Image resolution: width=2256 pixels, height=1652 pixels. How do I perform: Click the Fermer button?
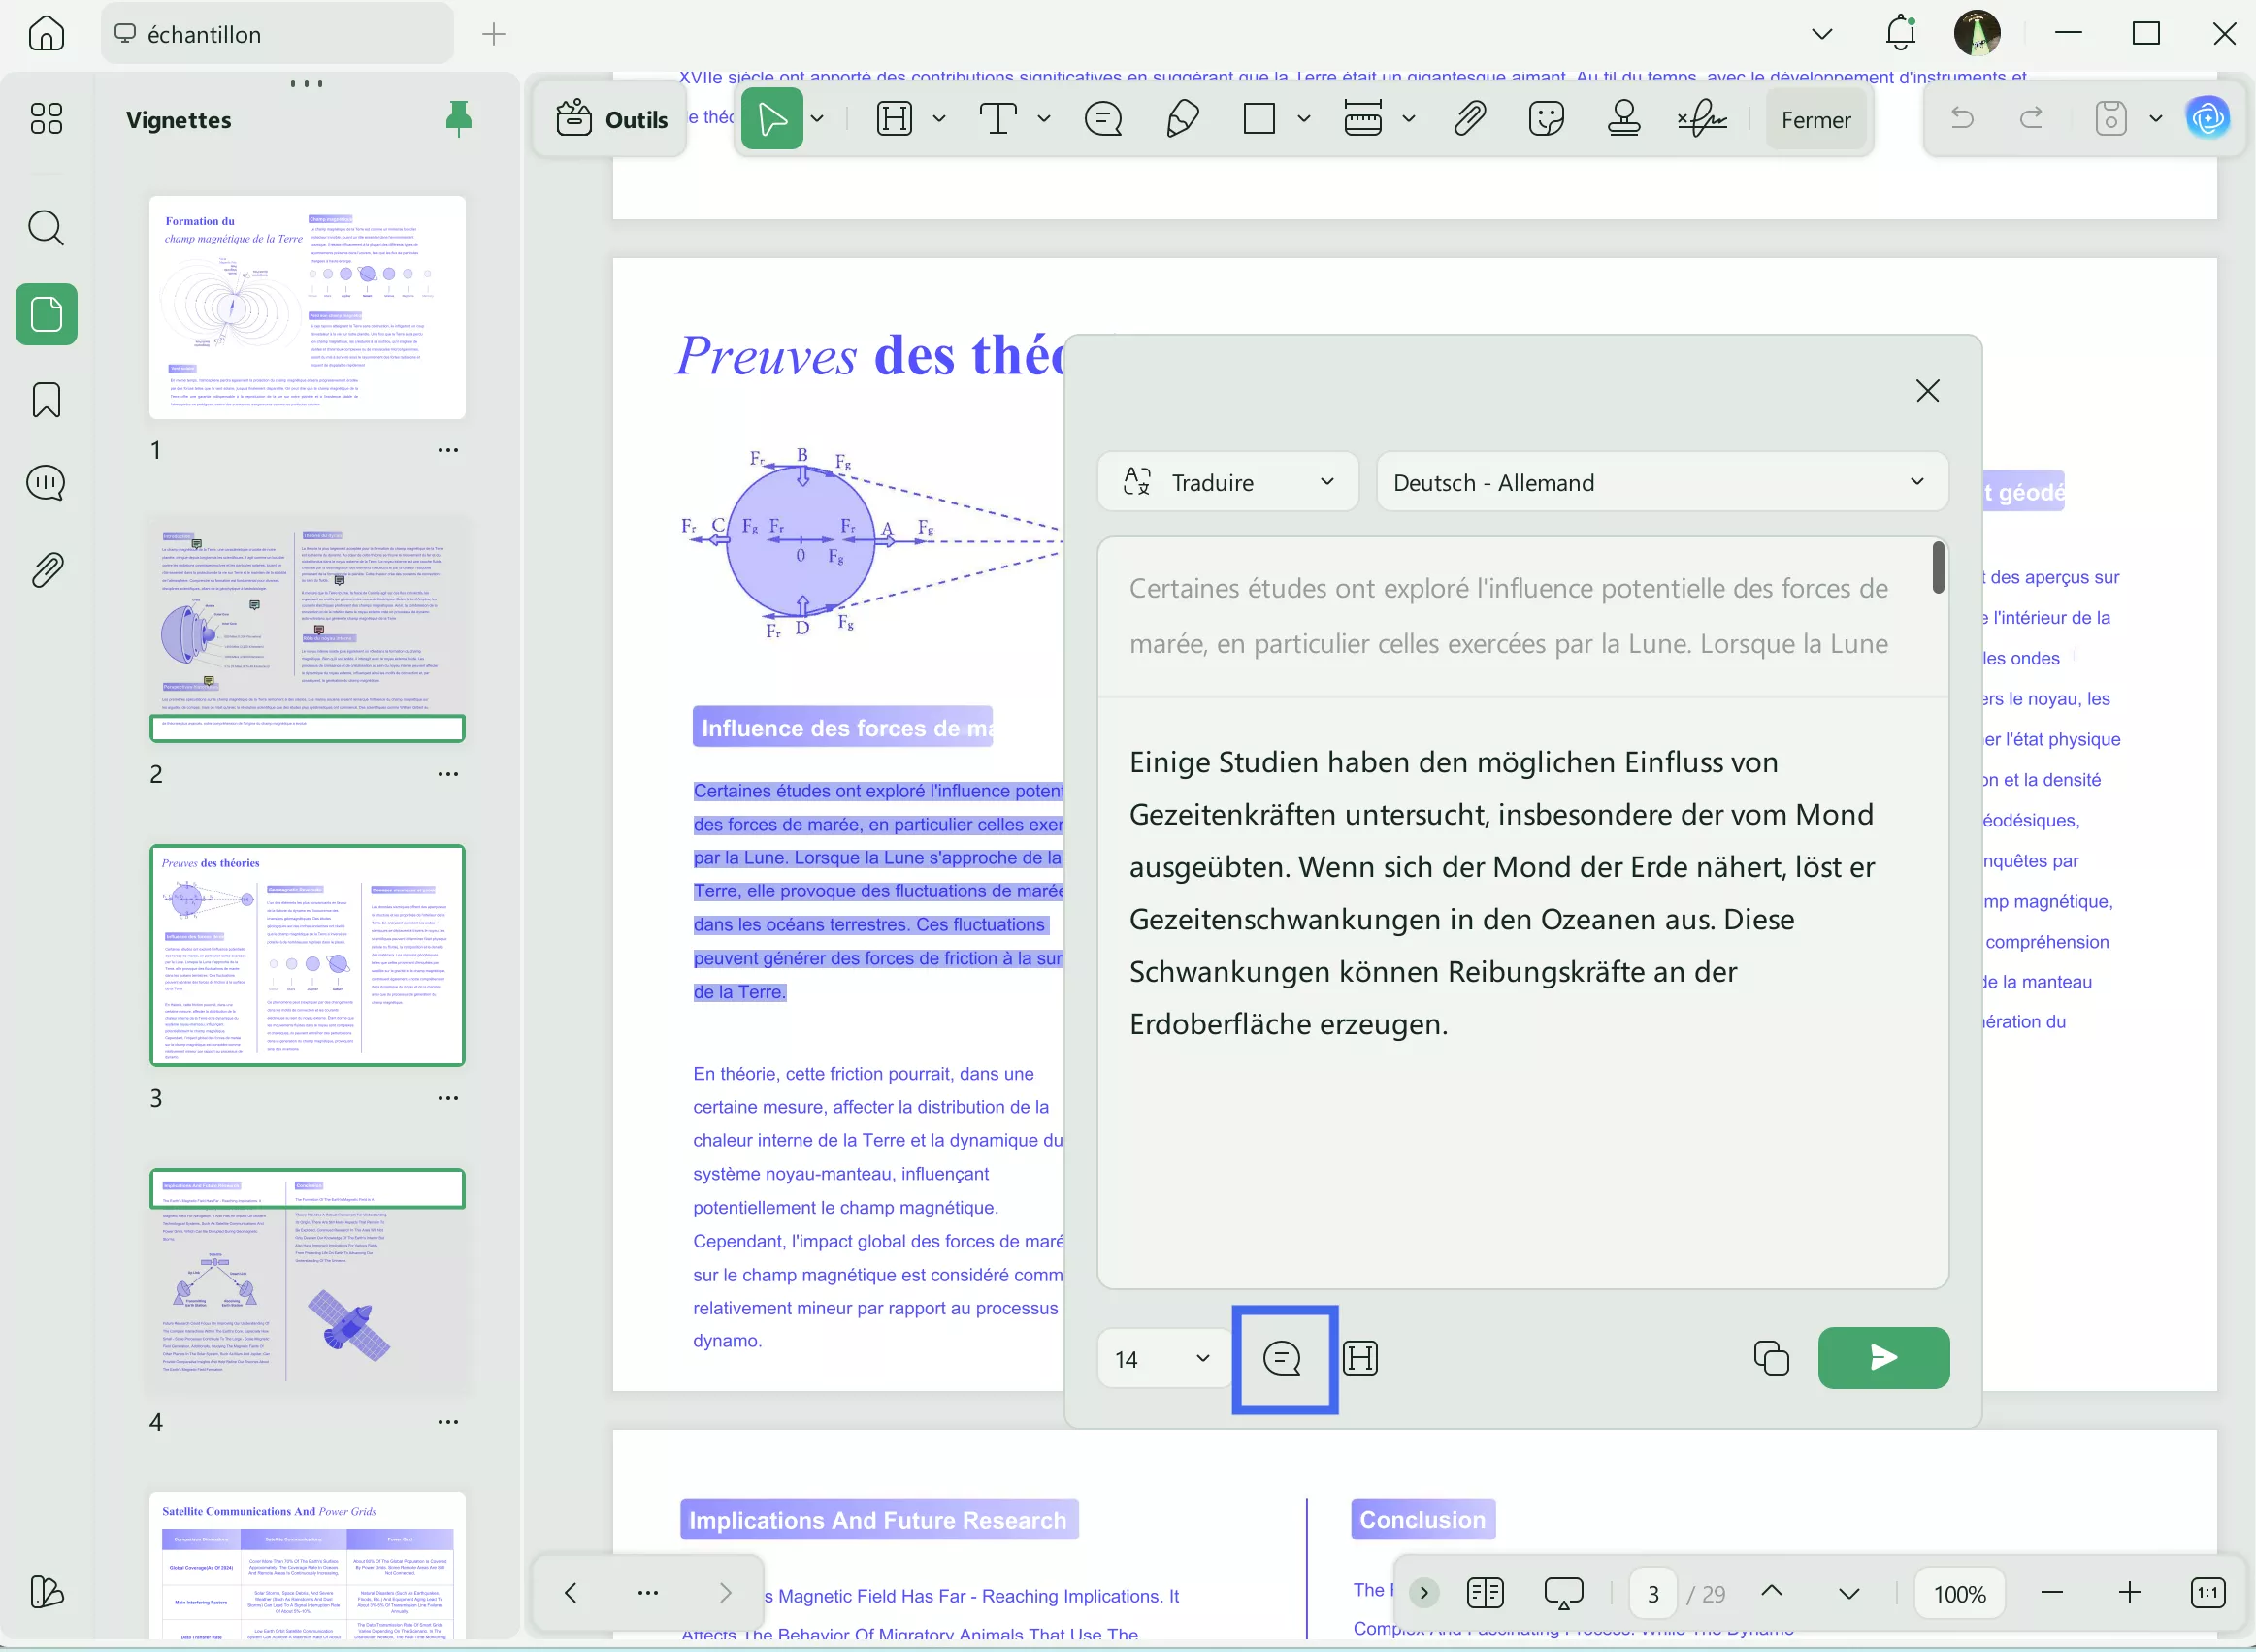(x=1816, y=119)
